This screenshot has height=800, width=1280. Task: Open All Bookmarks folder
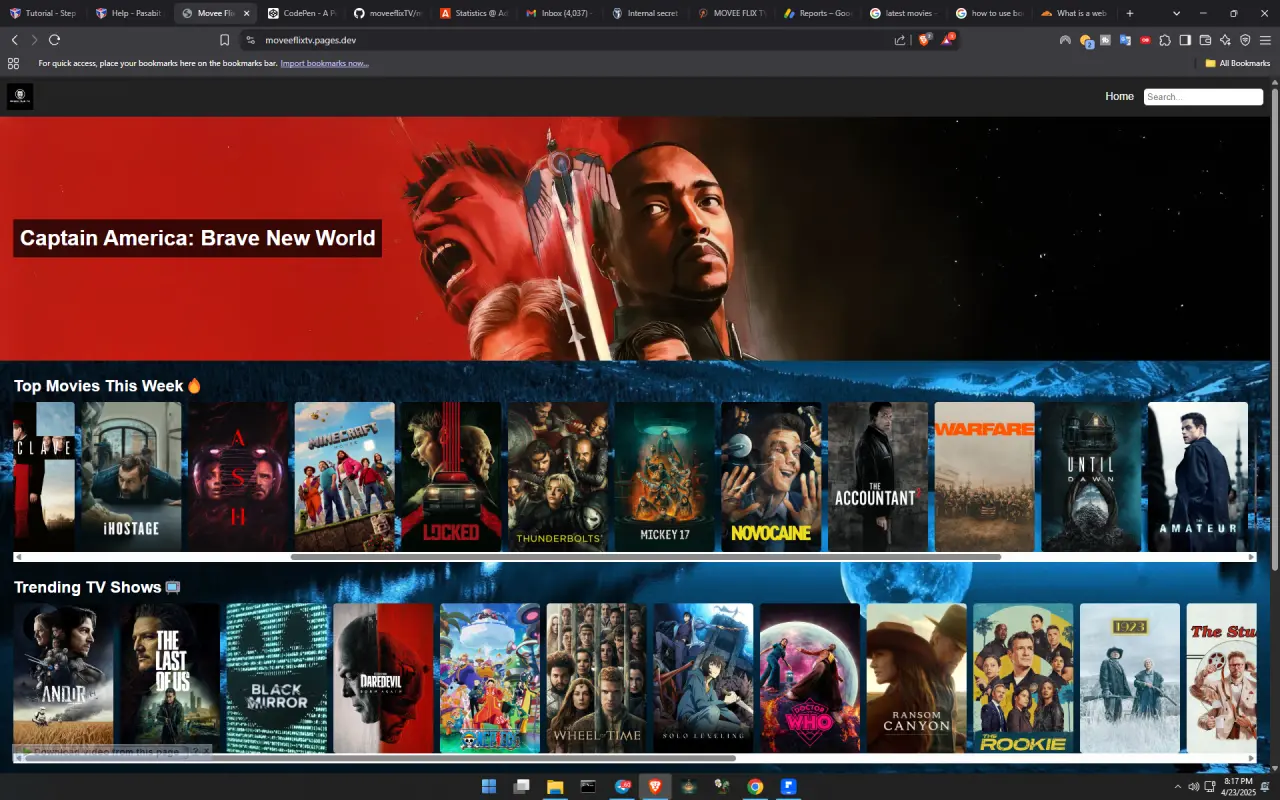coord(1237,63)
